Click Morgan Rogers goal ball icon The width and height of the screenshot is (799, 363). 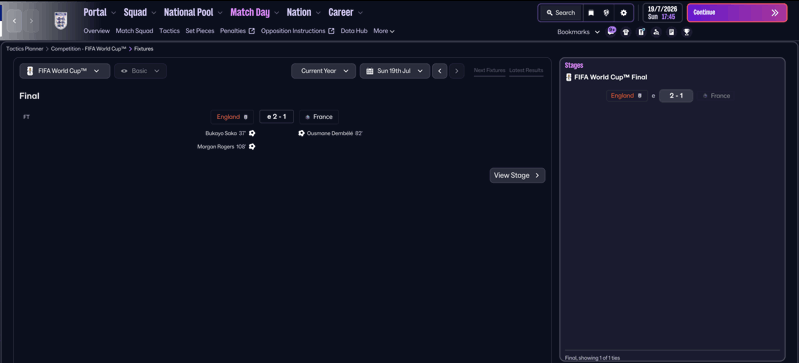(252, 146)
